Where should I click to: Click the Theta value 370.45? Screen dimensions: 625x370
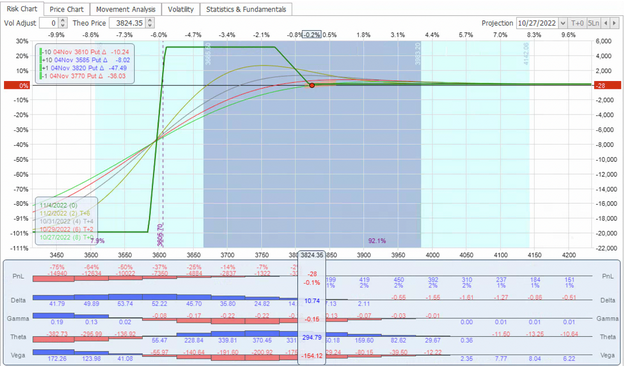point(262,340)
